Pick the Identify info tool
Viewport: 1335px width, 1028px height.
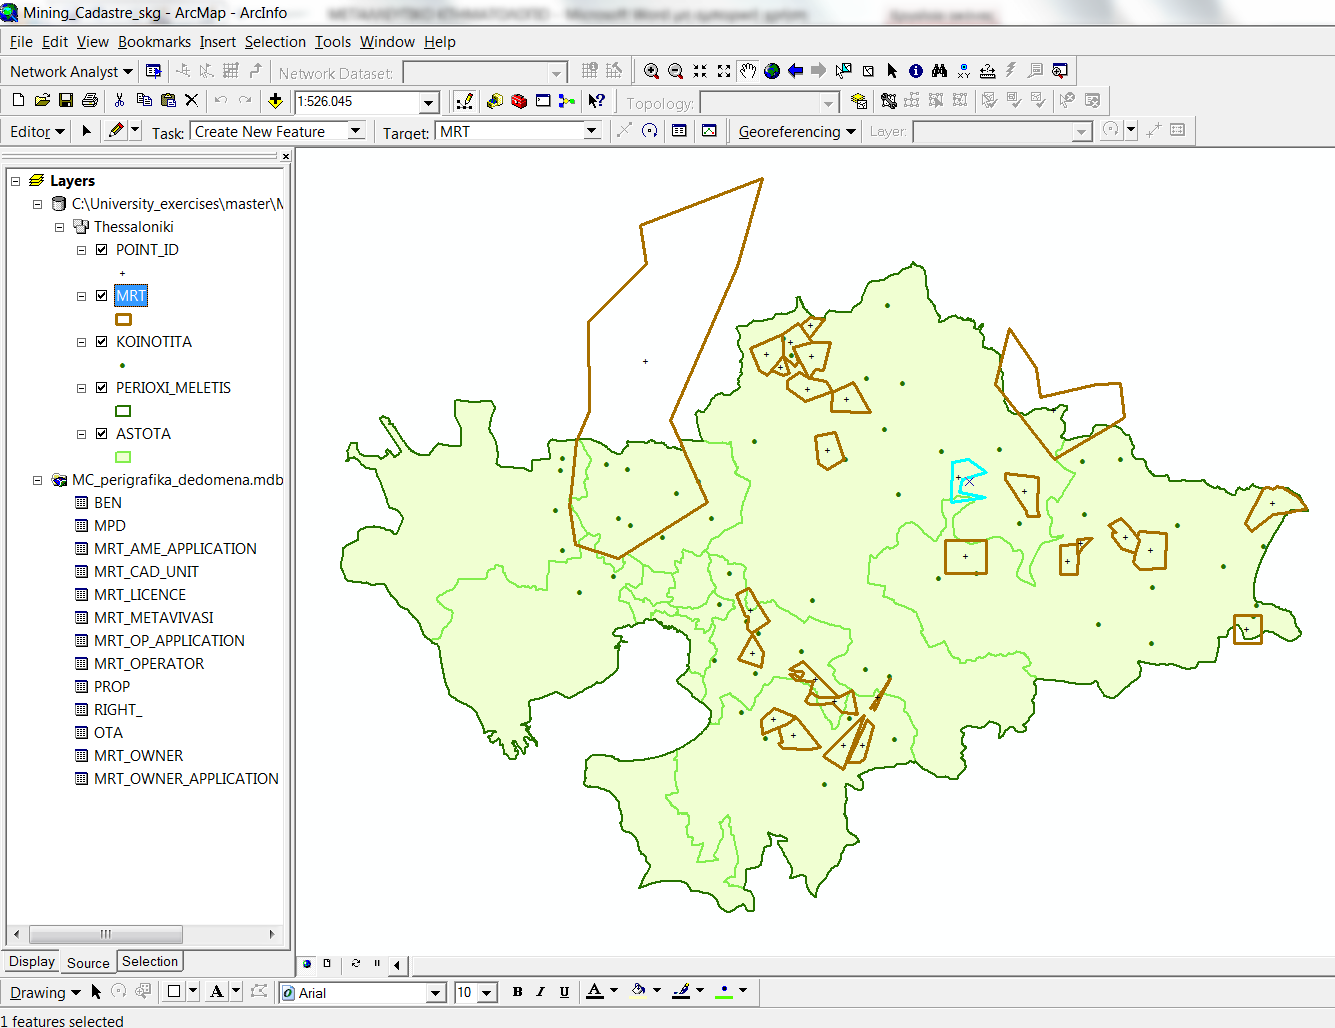coord(916,71)
